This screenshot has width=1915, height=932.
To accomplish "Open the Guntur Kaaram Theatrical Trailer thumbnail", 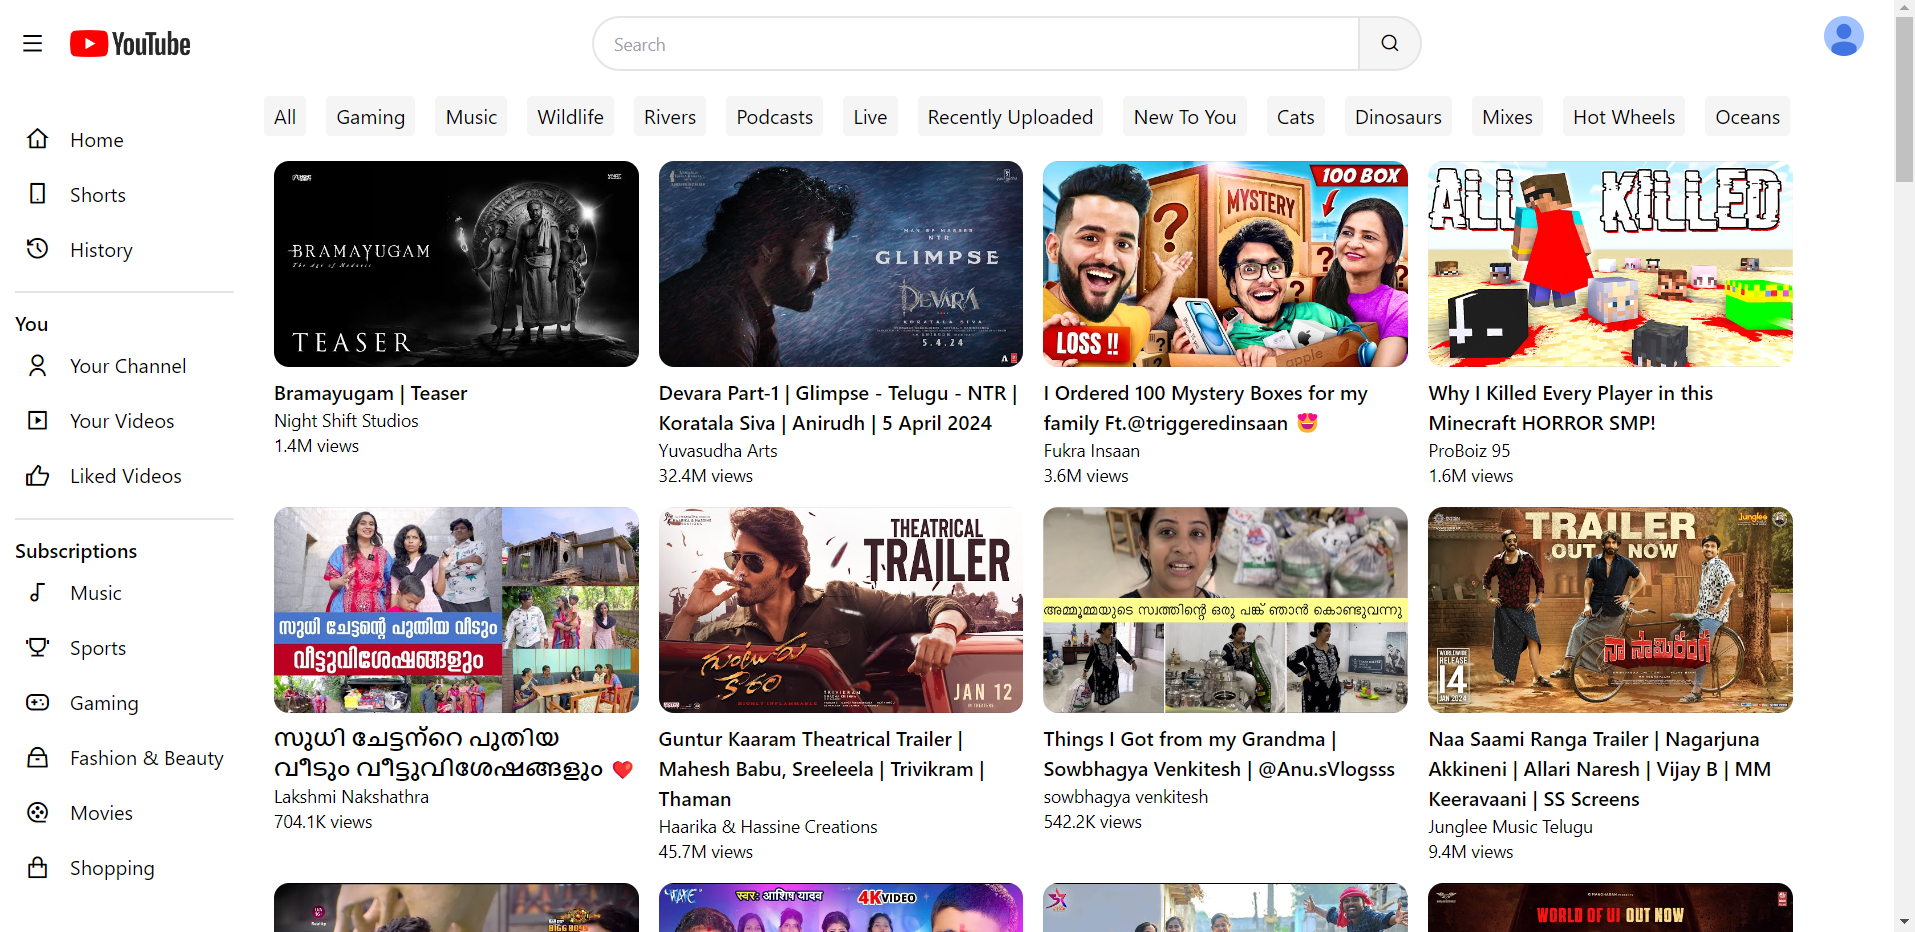I will coord(841,610).
